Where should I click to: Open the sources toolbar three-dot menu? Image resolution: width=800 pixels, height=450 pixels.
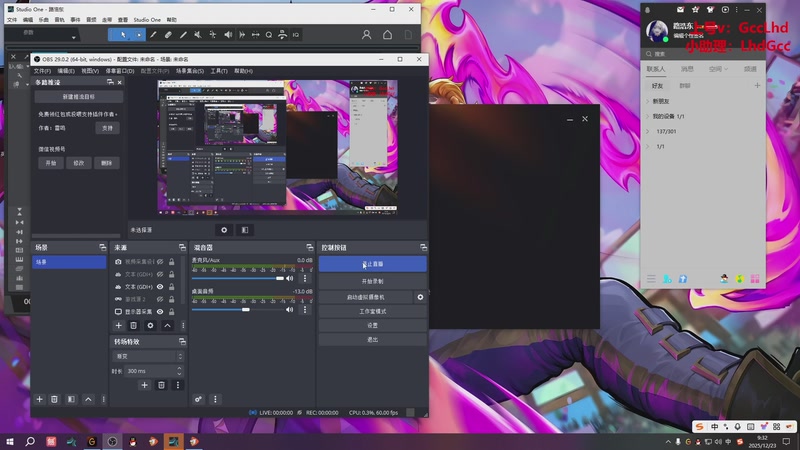tap(183, 326)
